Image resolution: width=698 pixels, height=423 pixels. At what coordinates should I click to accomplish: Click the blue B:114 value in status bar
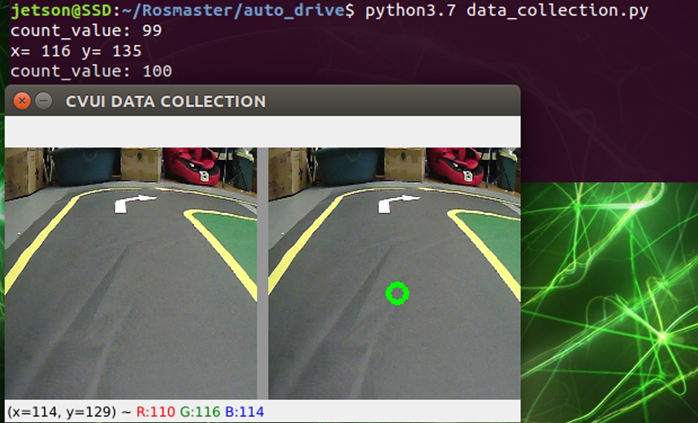tap(244, 411)
